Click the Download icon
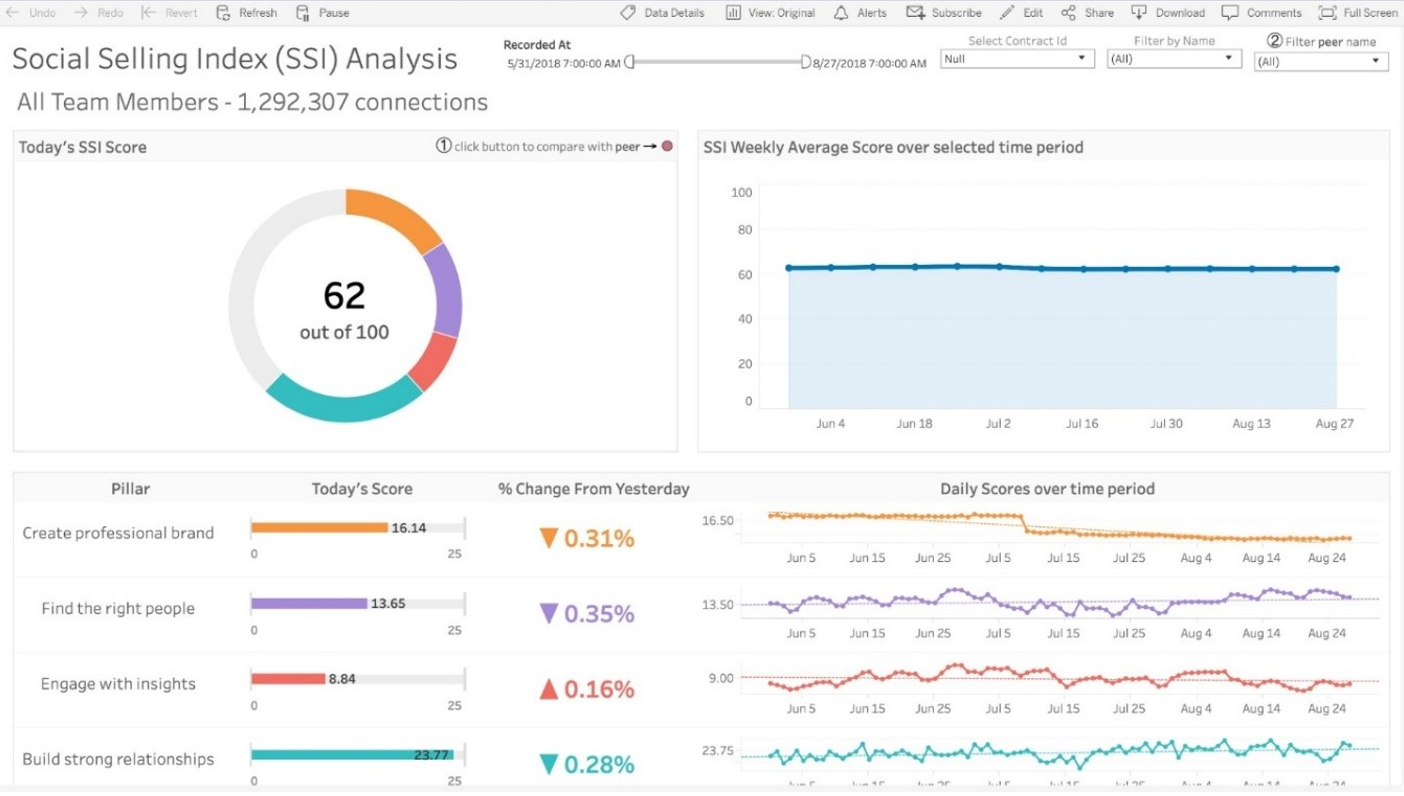The image size is (1404, 796). click(1139, 13)
